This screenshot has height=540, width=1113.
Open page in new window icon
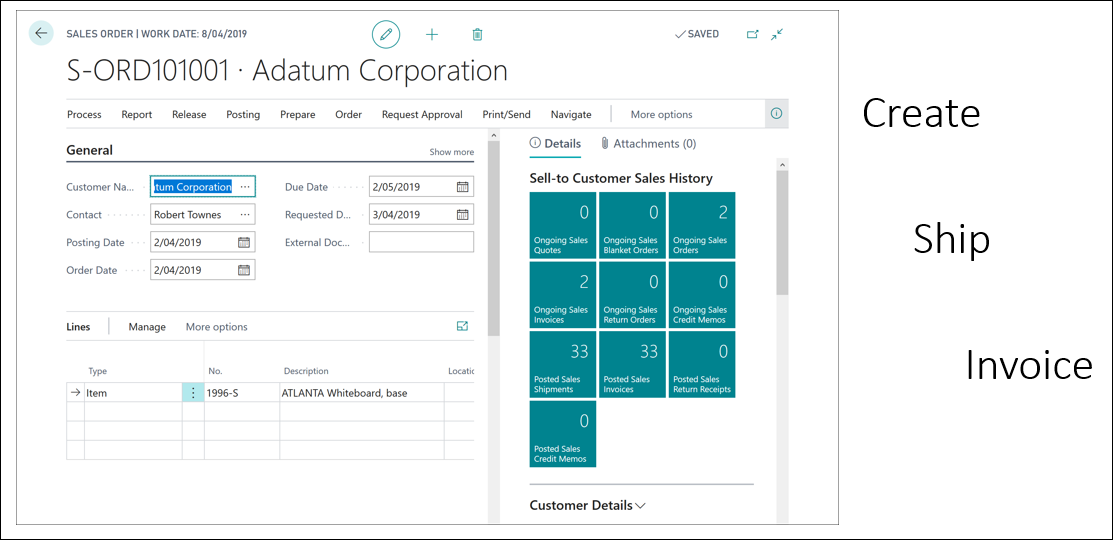point(752,34)
